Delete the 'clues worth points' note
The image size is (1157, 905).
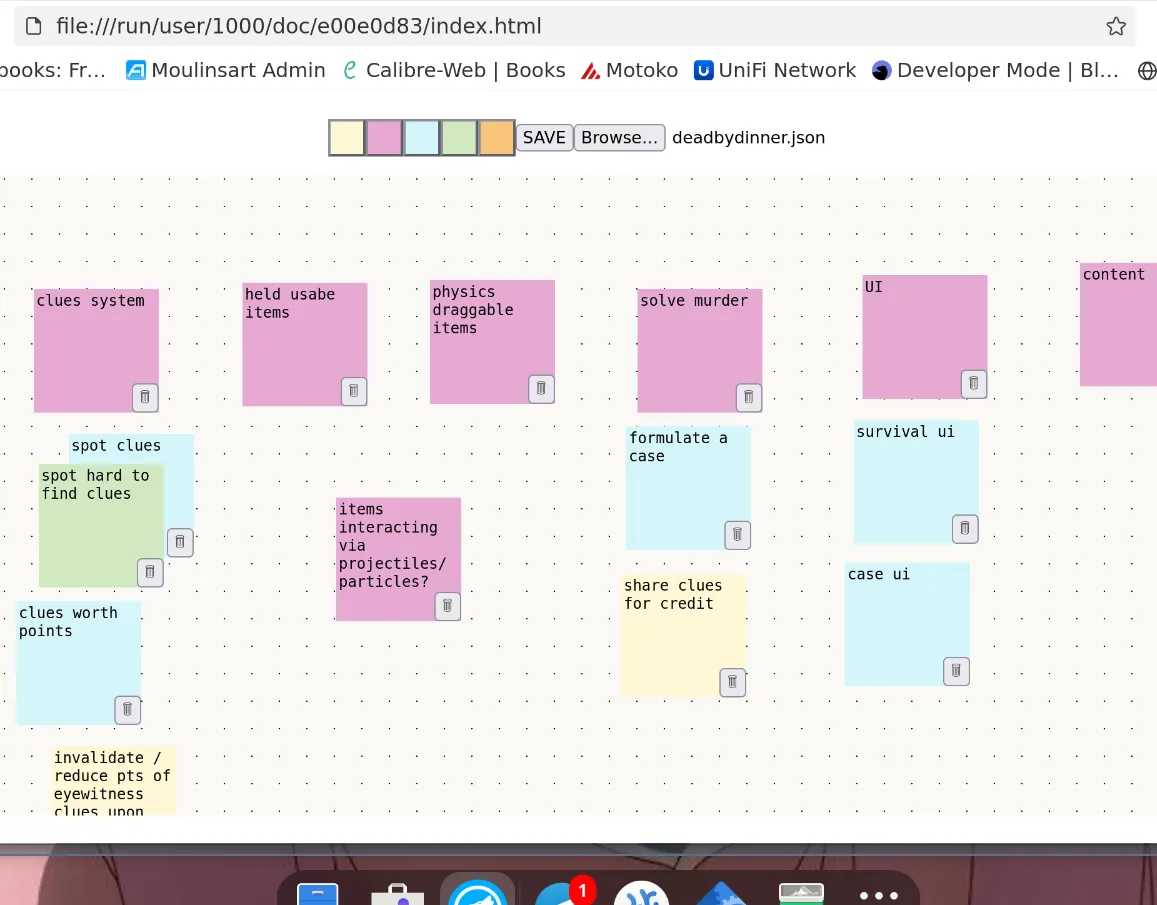(x=127, y=709)
